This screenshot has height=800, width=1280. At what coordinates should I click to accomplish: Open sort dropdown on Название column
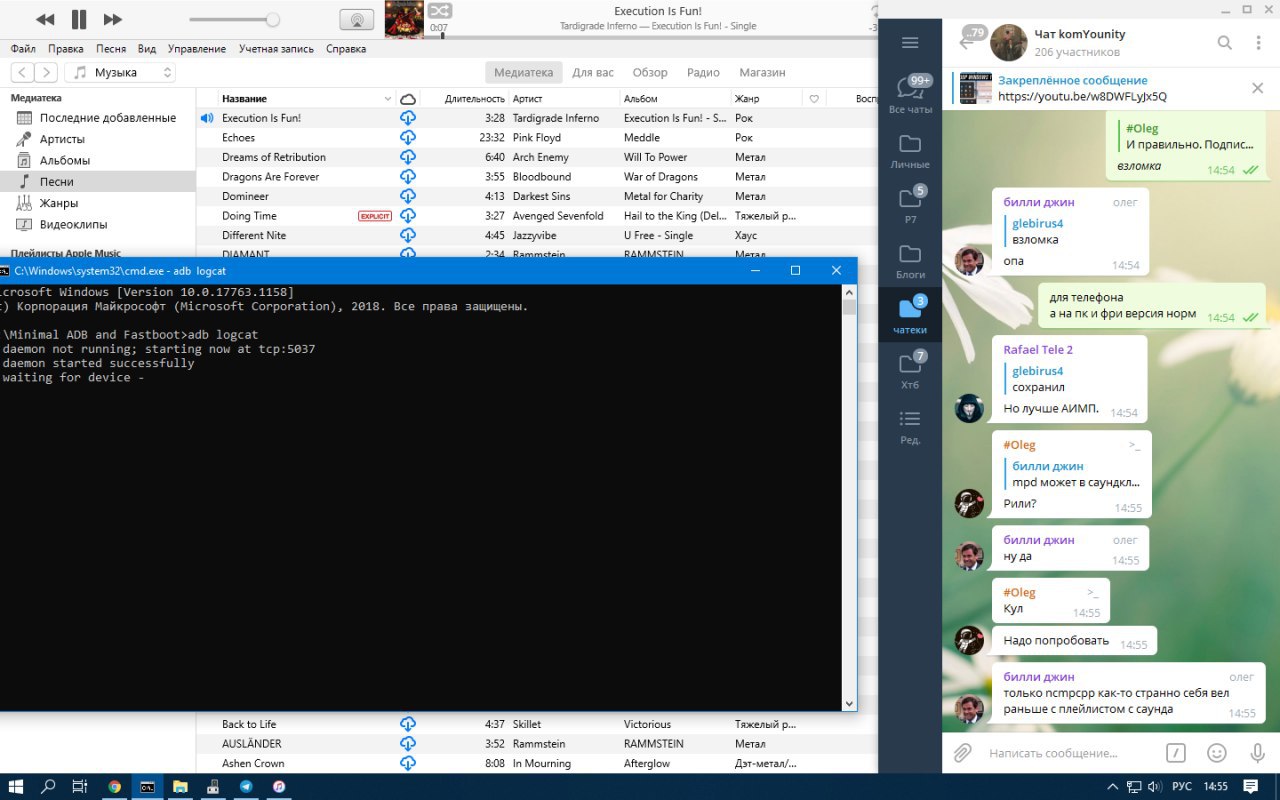click(x=388, y=99)
